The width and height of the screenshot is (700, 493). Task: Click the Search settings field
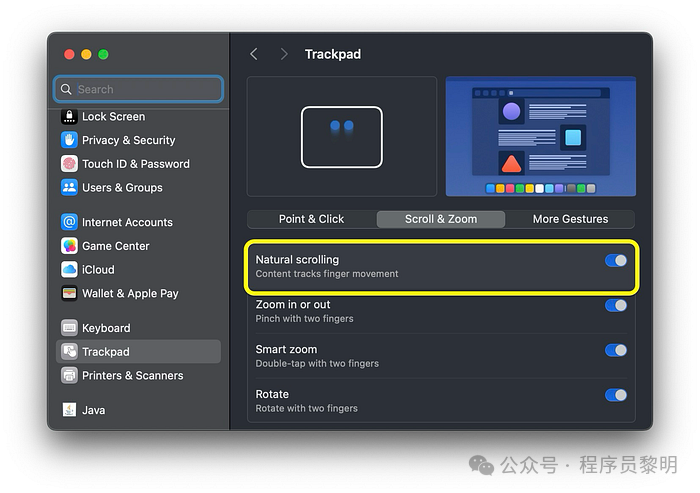click(138, 89)
